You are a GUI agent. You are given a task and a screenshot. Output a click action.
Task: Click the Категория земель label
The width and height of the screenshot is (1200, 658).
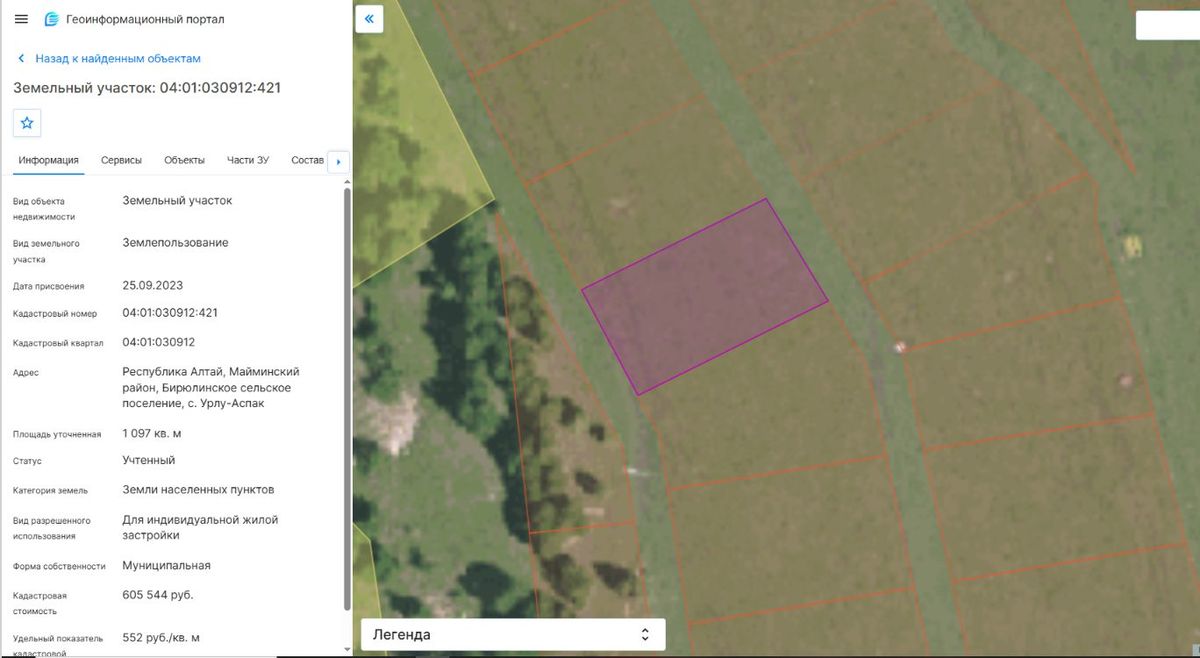click(x=51, y=491)
